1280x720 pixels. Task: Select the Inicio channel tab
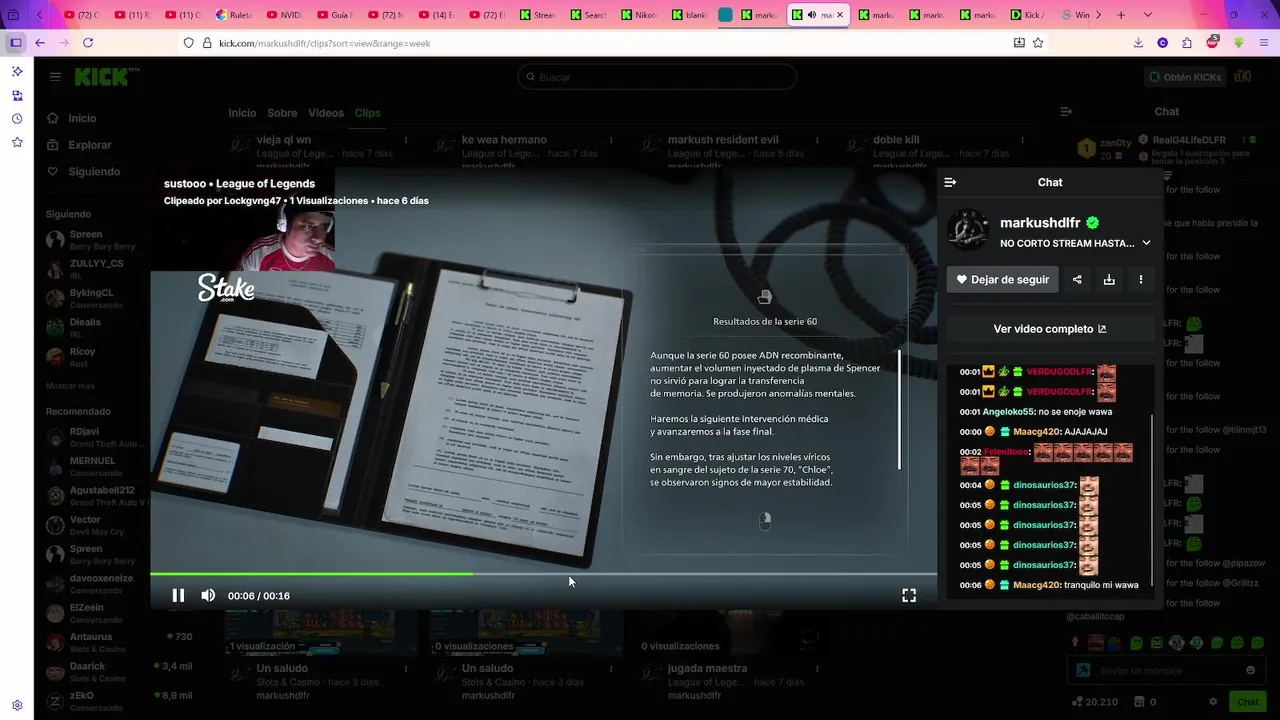pos(242,113)
